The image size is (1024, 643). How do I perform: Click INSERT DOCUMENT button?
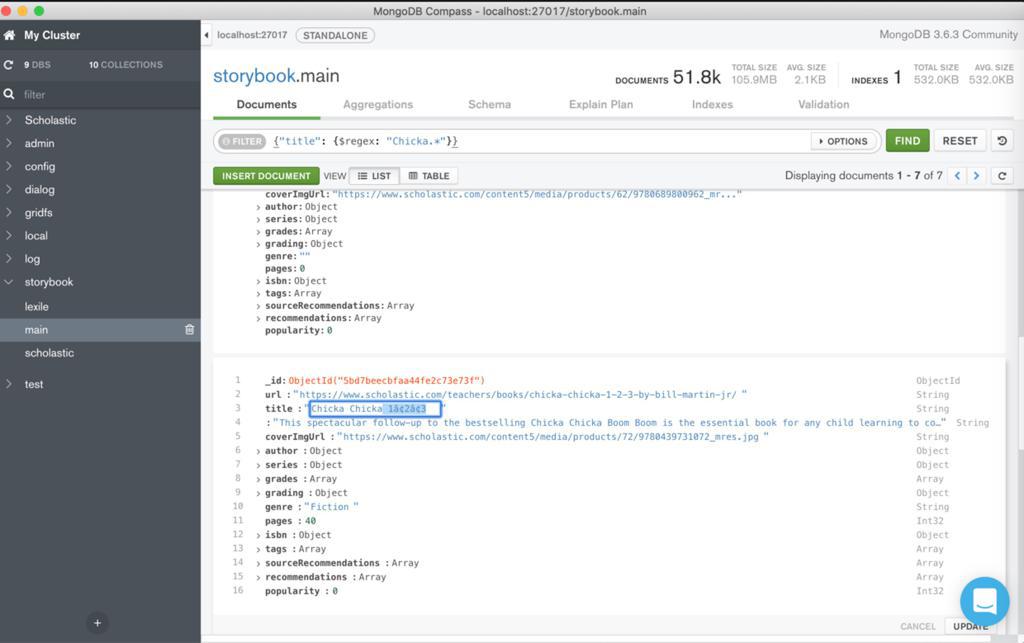(266, 176)
